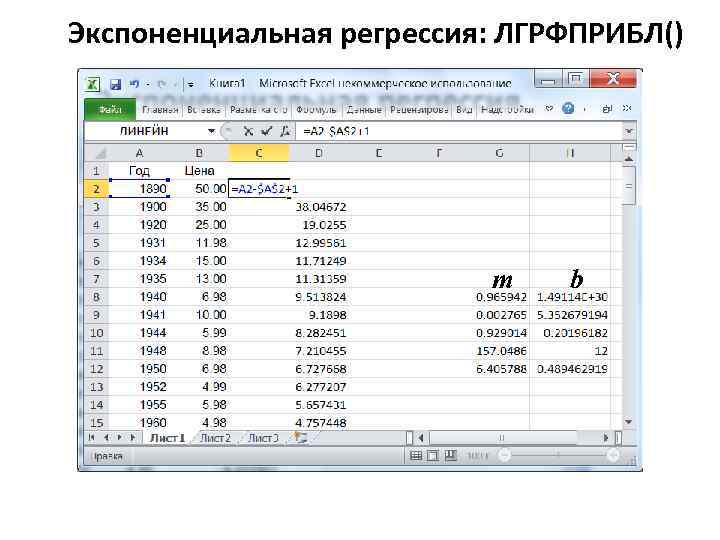
Task: Go to next sheet with navigation arrow
Action: 119,438
